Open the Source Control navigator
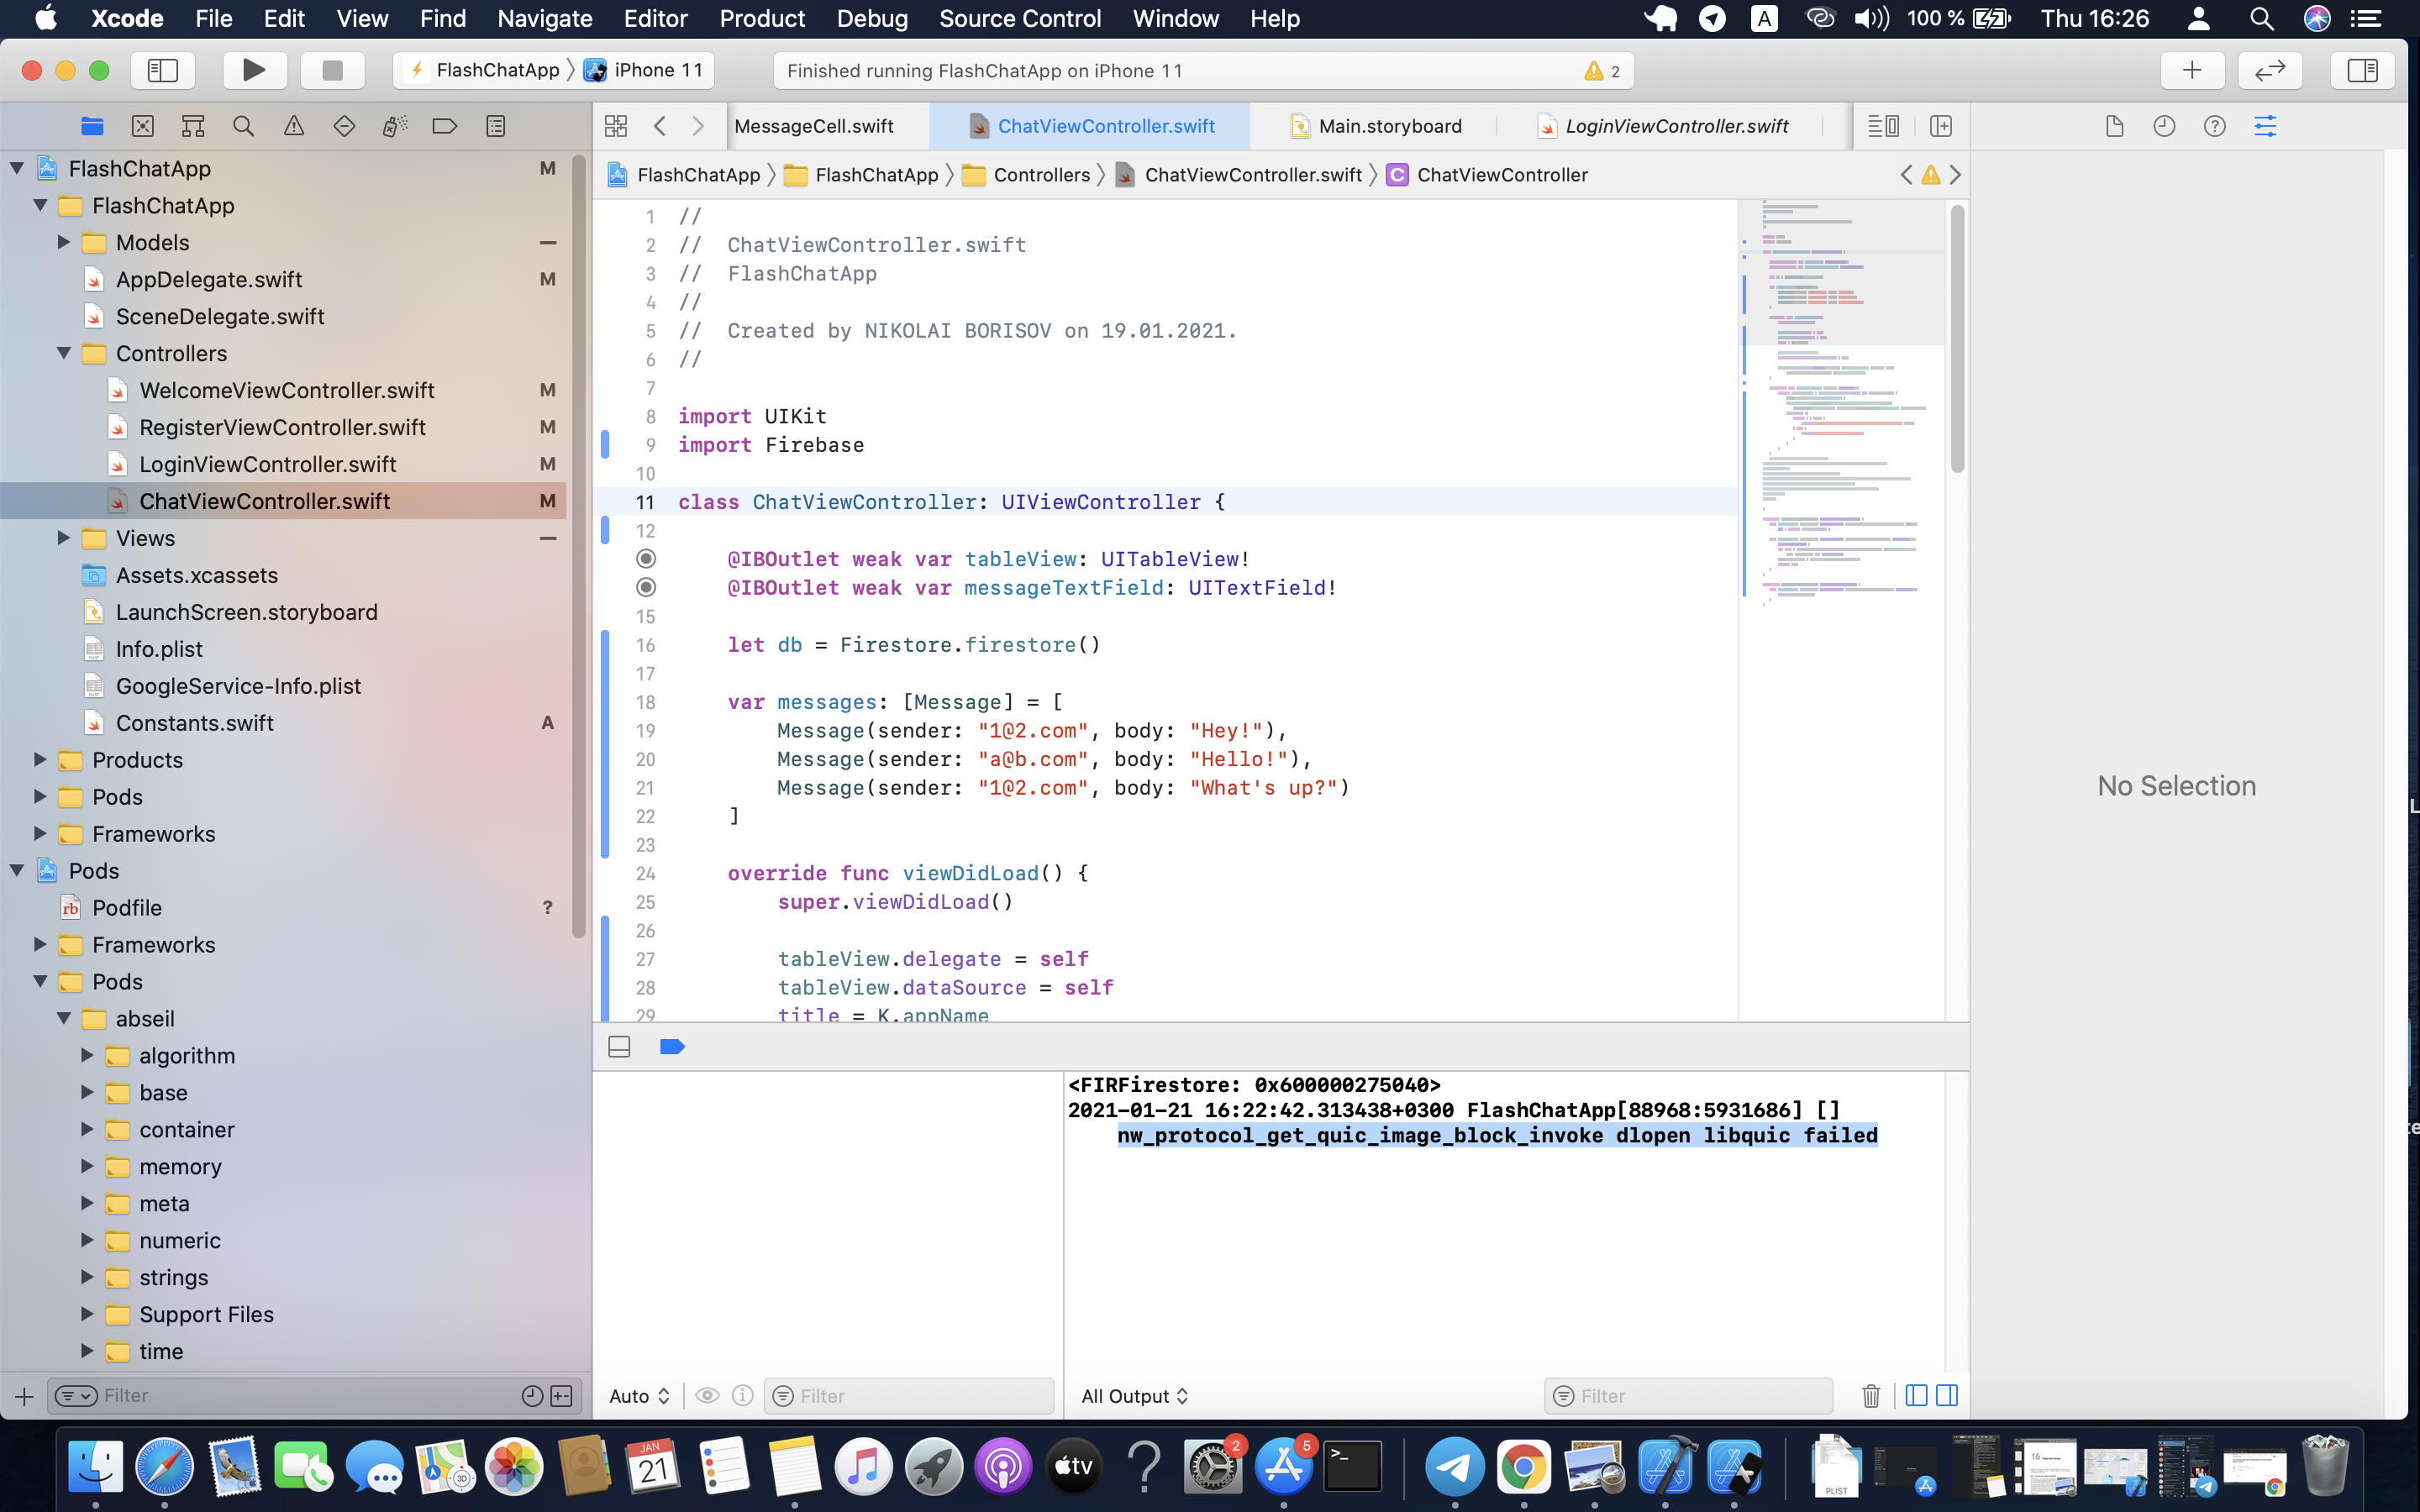 pyautogui.click(x=143, y=126)
